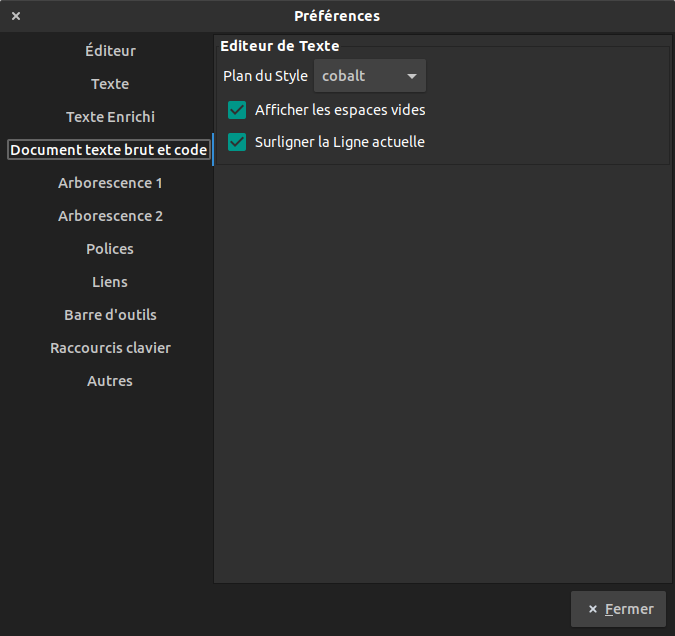Select Document texte brut et code
The height and width of the screenshot is (636, 675).
point(109,150)
